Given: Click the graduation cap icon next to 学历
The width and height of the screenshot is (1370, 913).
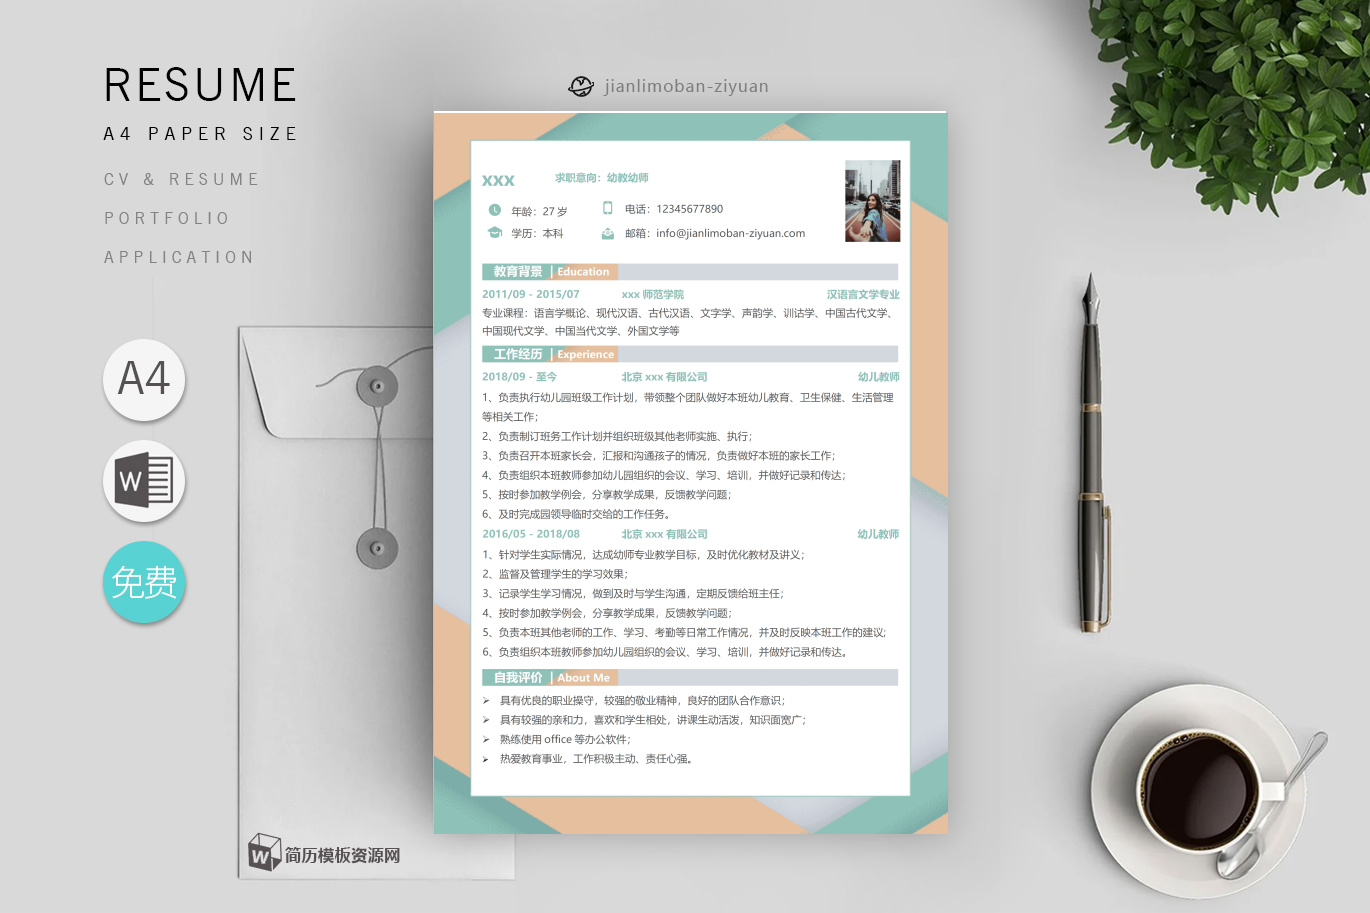Looking at the screenshot, I should click(494, 233).
